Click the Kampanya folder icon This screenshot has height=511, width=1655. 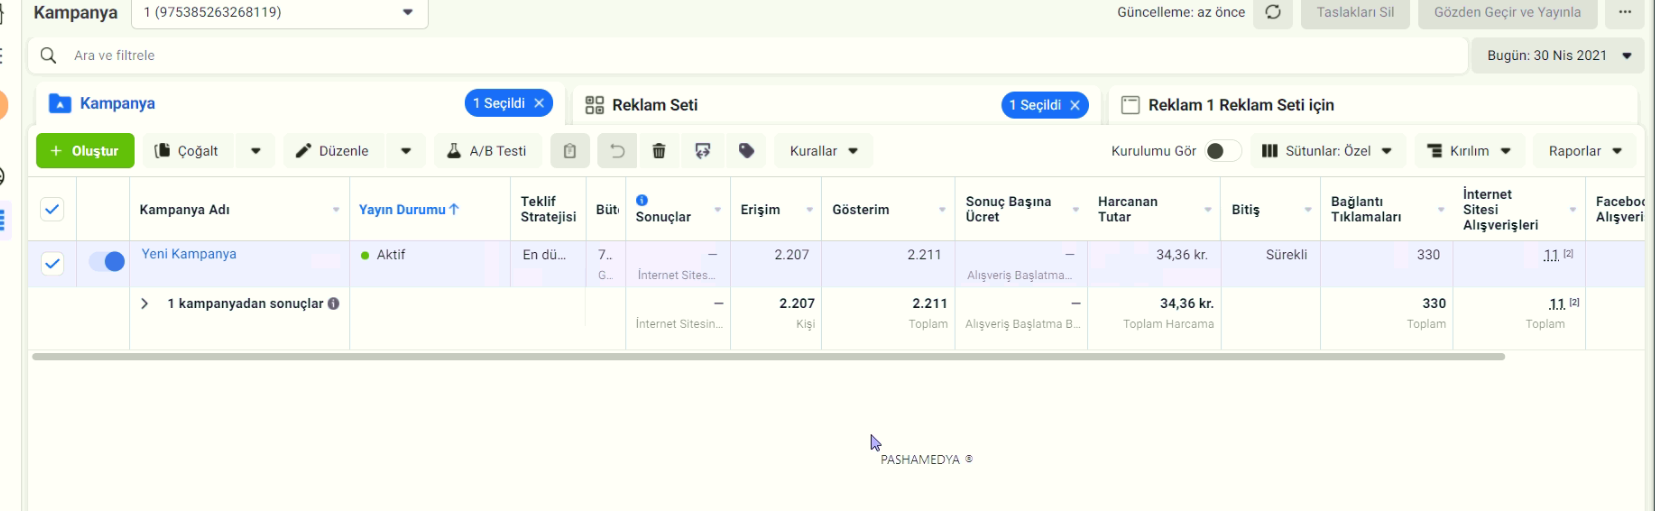(x=60, y=103)
